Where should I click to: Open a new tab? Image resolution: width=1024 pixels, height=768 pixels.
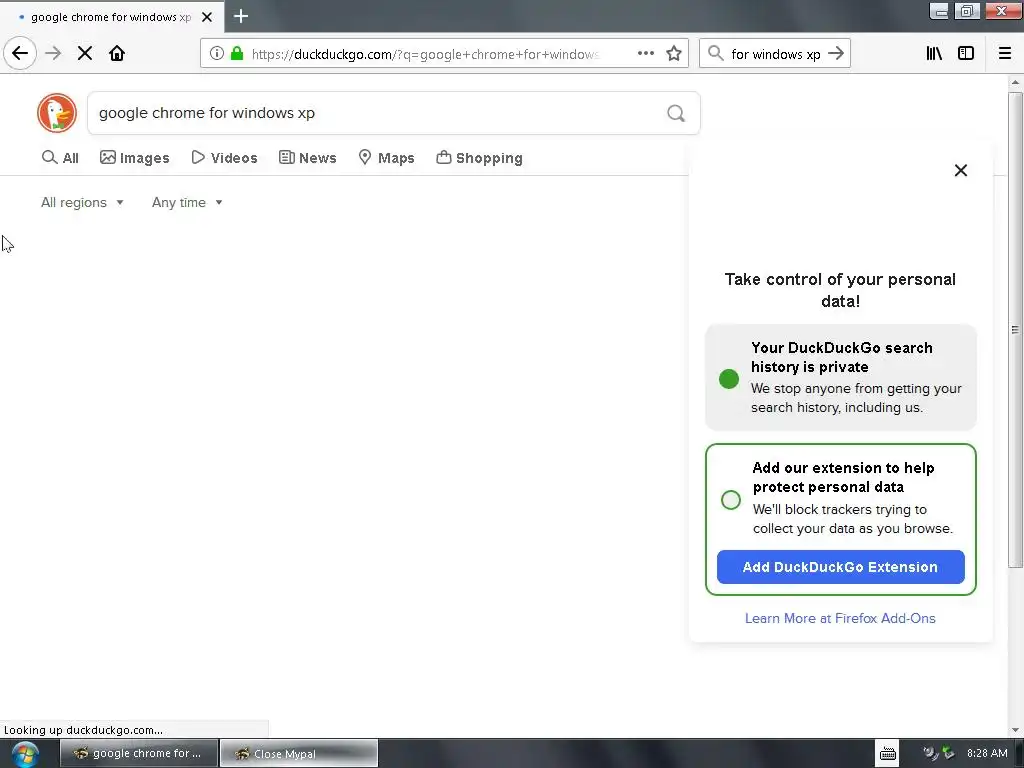tap(241, 16)
